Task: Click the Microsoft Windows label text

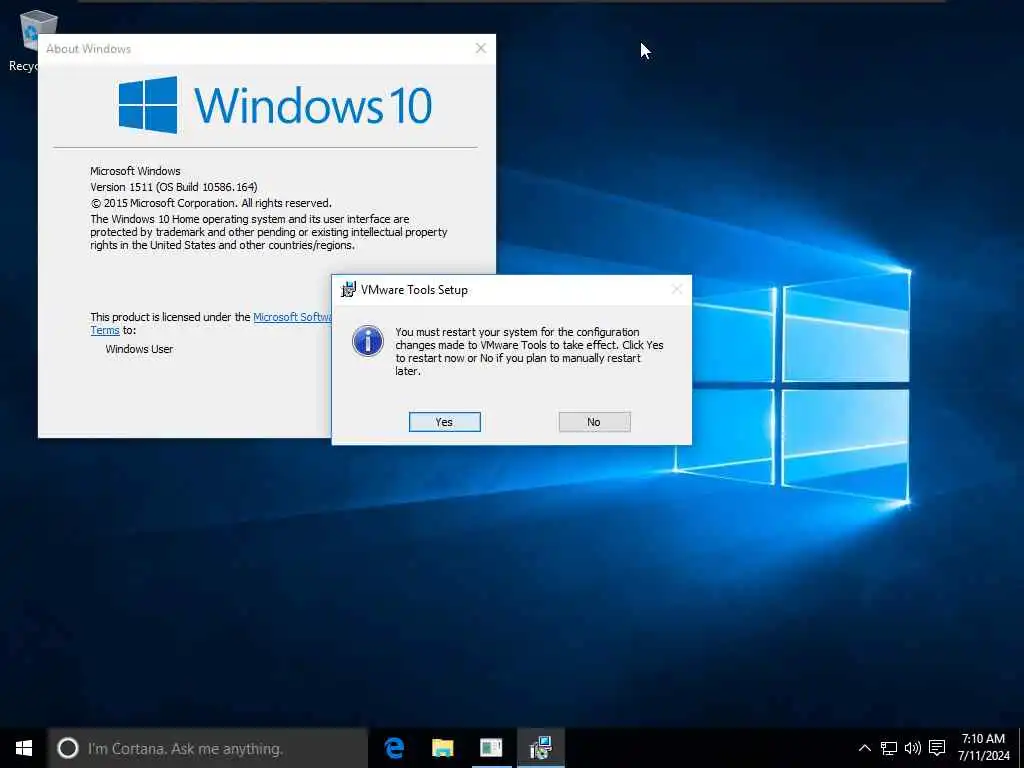Action: click(x=135, y=171)
